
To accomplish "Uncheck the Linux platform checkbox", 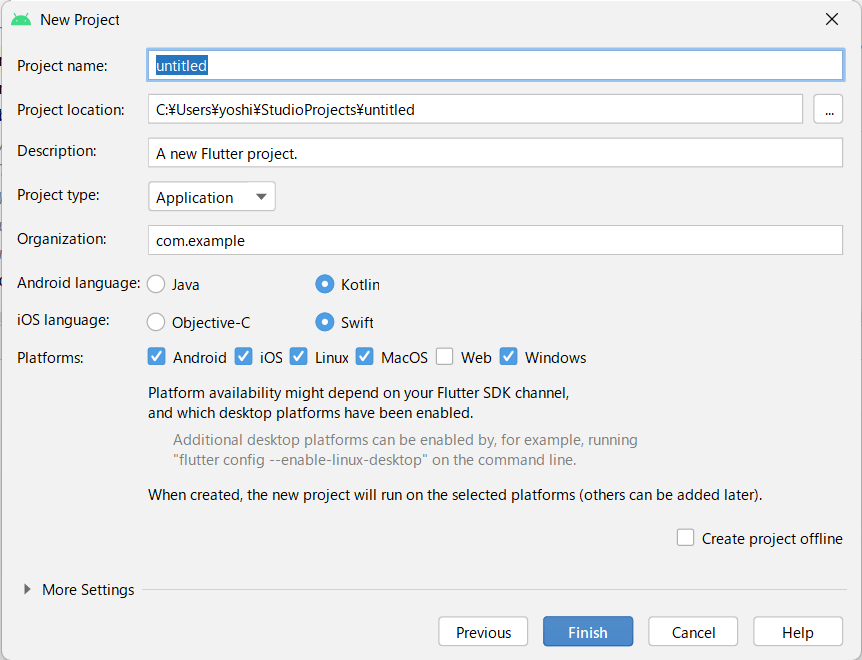I will click(299, 357).
